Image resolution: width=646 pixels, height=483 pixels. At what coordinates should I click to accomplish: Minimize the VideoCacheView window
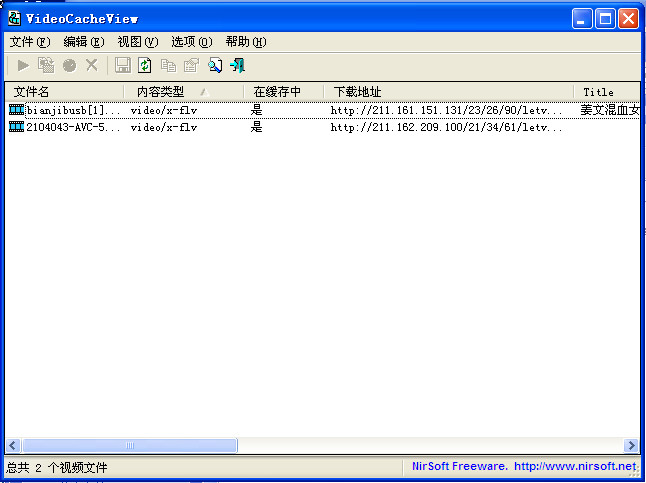[x=582, y=19]
